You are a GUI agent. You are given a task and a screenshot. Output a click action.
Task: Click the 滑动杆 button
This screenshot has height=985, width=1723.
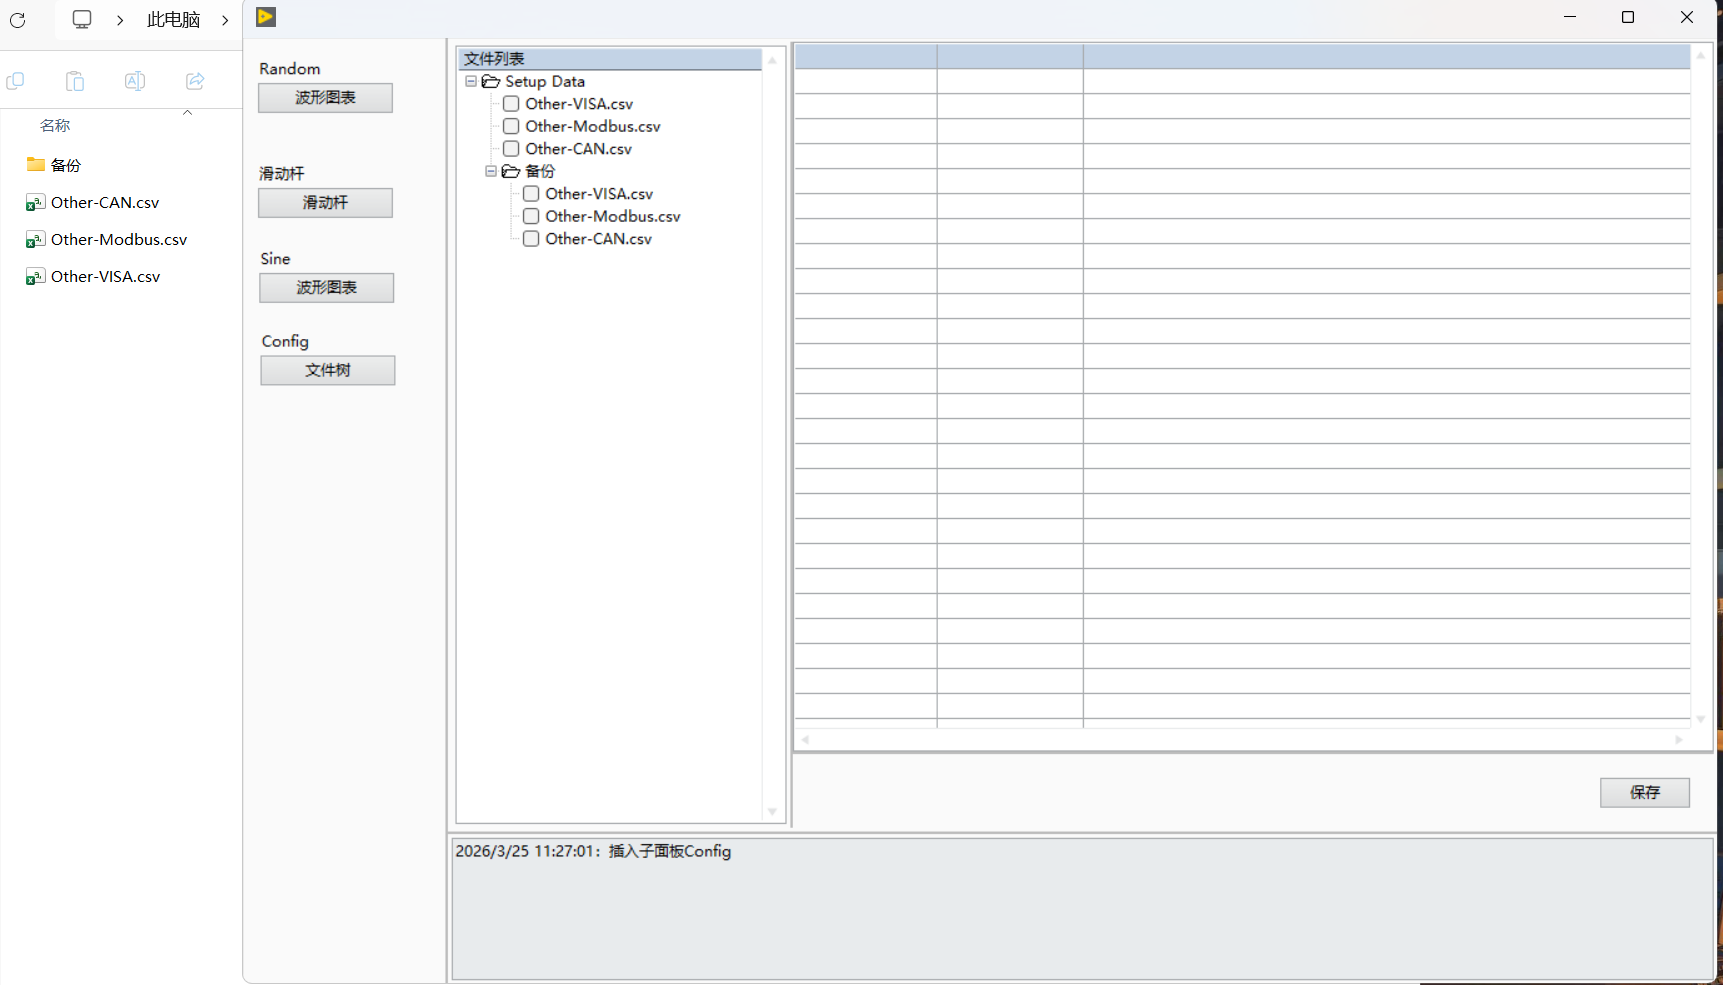tap(326, 202)
